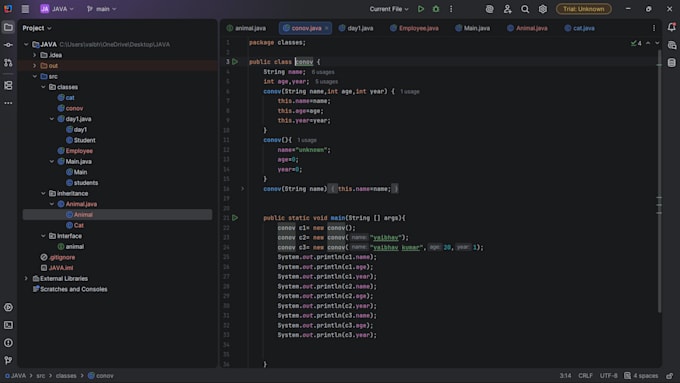
Task: Click the Trial: Unknown button
Action: pos(583,9)
